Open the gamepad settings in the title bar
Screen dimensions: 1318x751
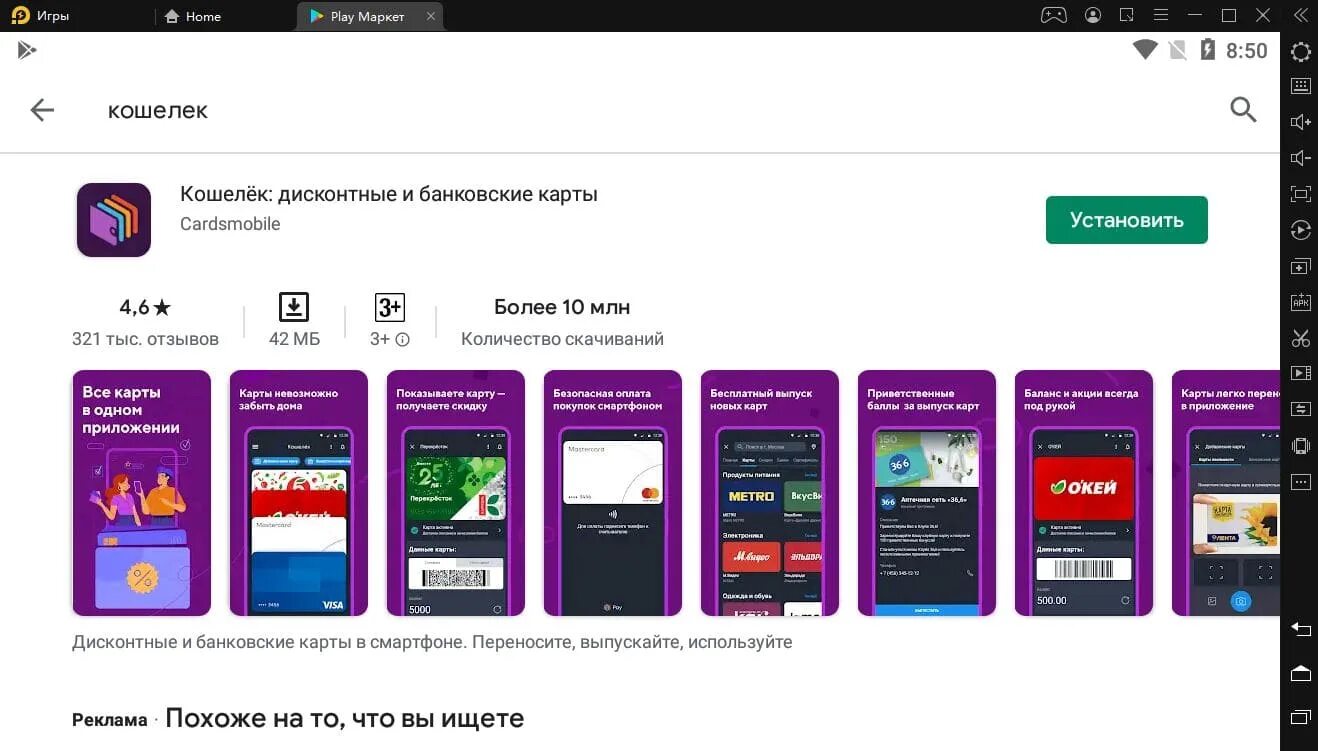coord(1054,15)
